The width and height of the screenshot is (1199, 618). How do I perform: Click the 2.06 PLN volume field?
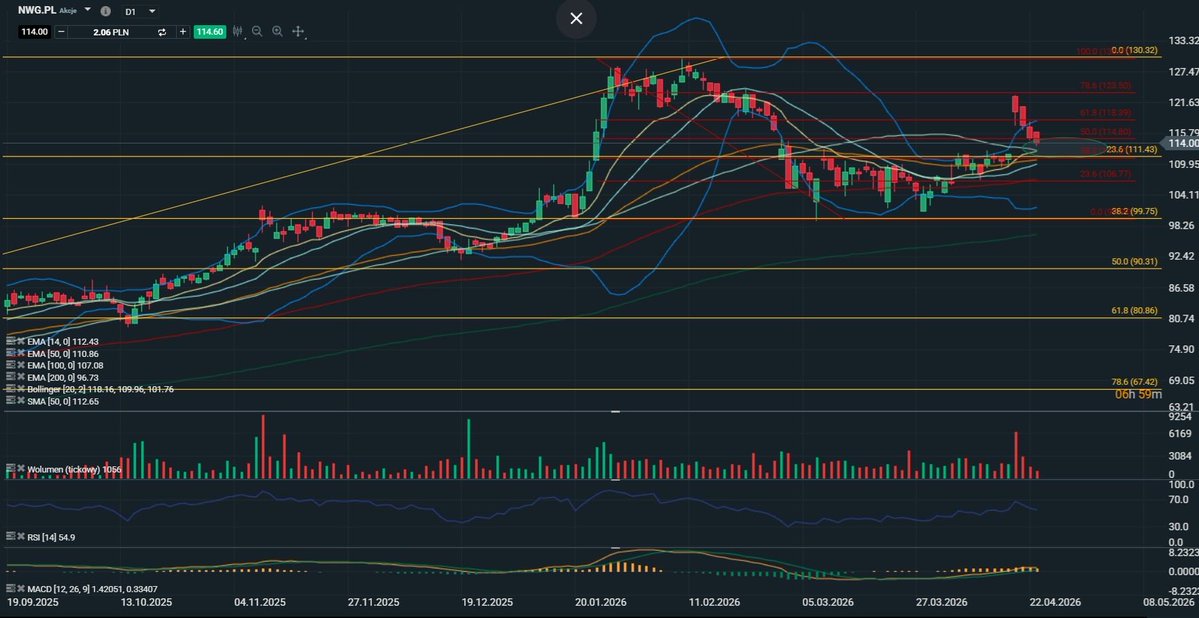coord(111,31)
